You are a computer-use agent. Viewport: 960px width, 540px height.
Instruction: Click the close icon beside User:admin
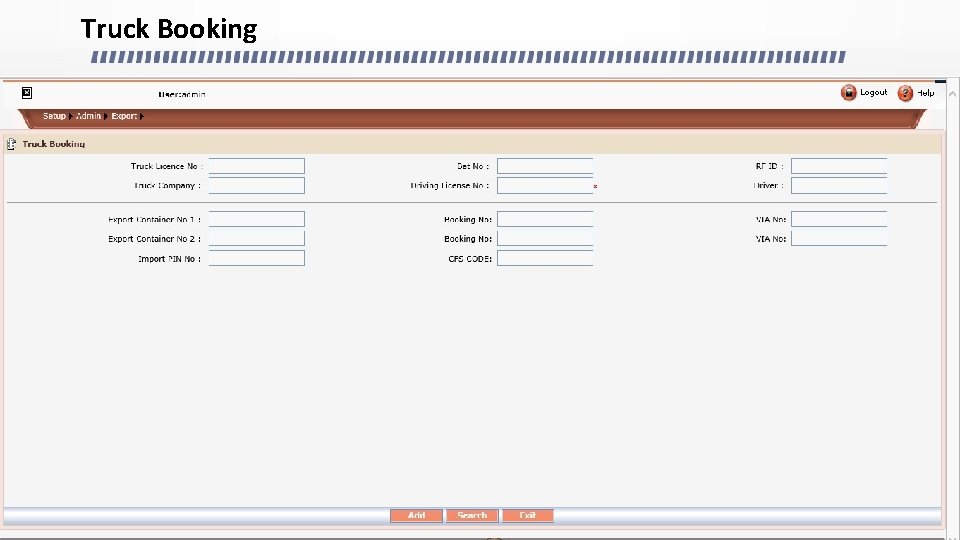[27, 92]
